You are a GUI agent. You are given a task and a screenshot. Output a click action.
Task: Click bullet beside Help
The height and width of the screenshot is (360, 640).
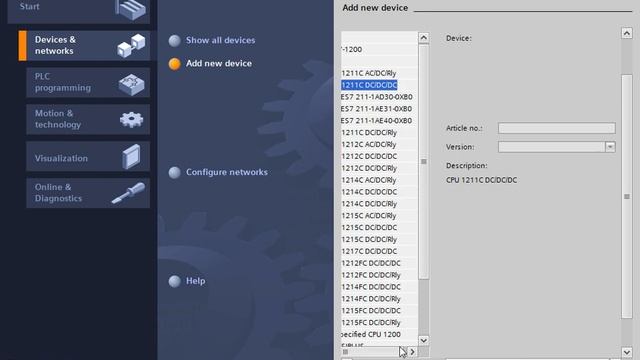coord(175,281)
